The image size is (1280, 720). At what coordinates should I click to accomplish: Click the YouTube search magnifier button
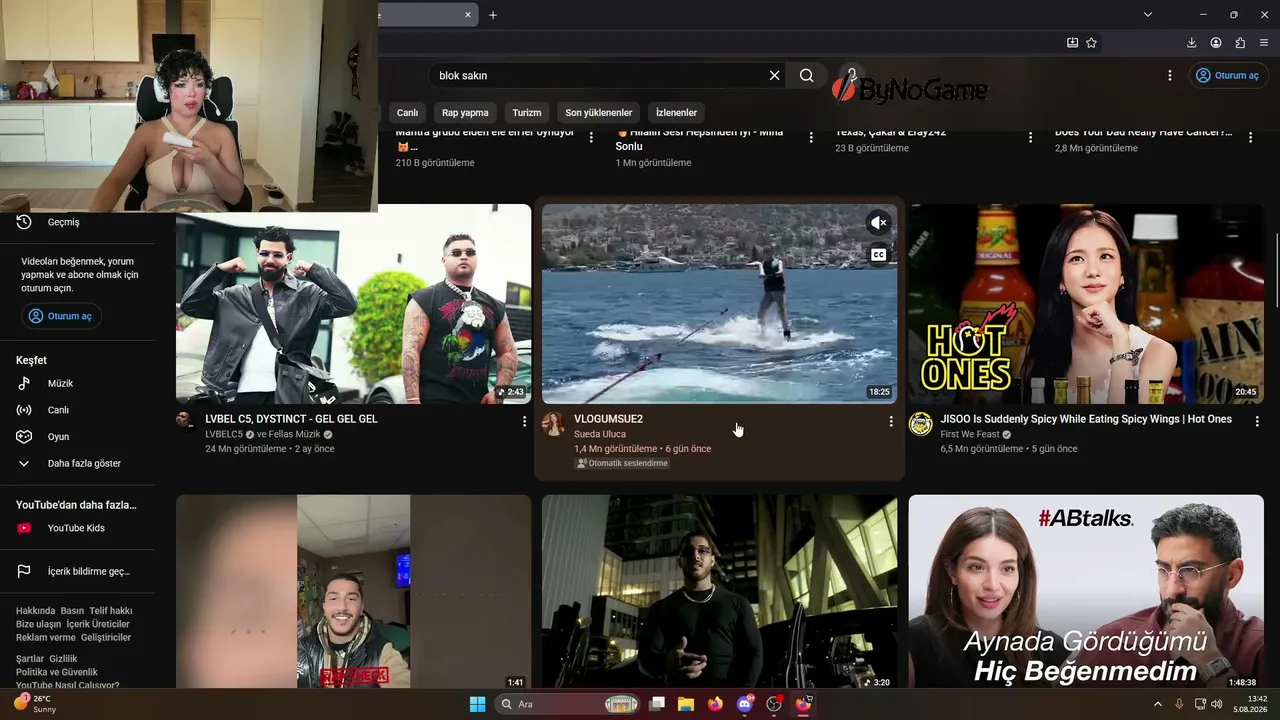[806, 75]
